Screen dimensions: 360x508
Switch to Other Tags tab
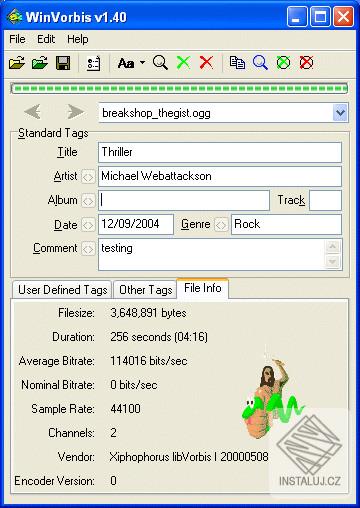[145, 290]
